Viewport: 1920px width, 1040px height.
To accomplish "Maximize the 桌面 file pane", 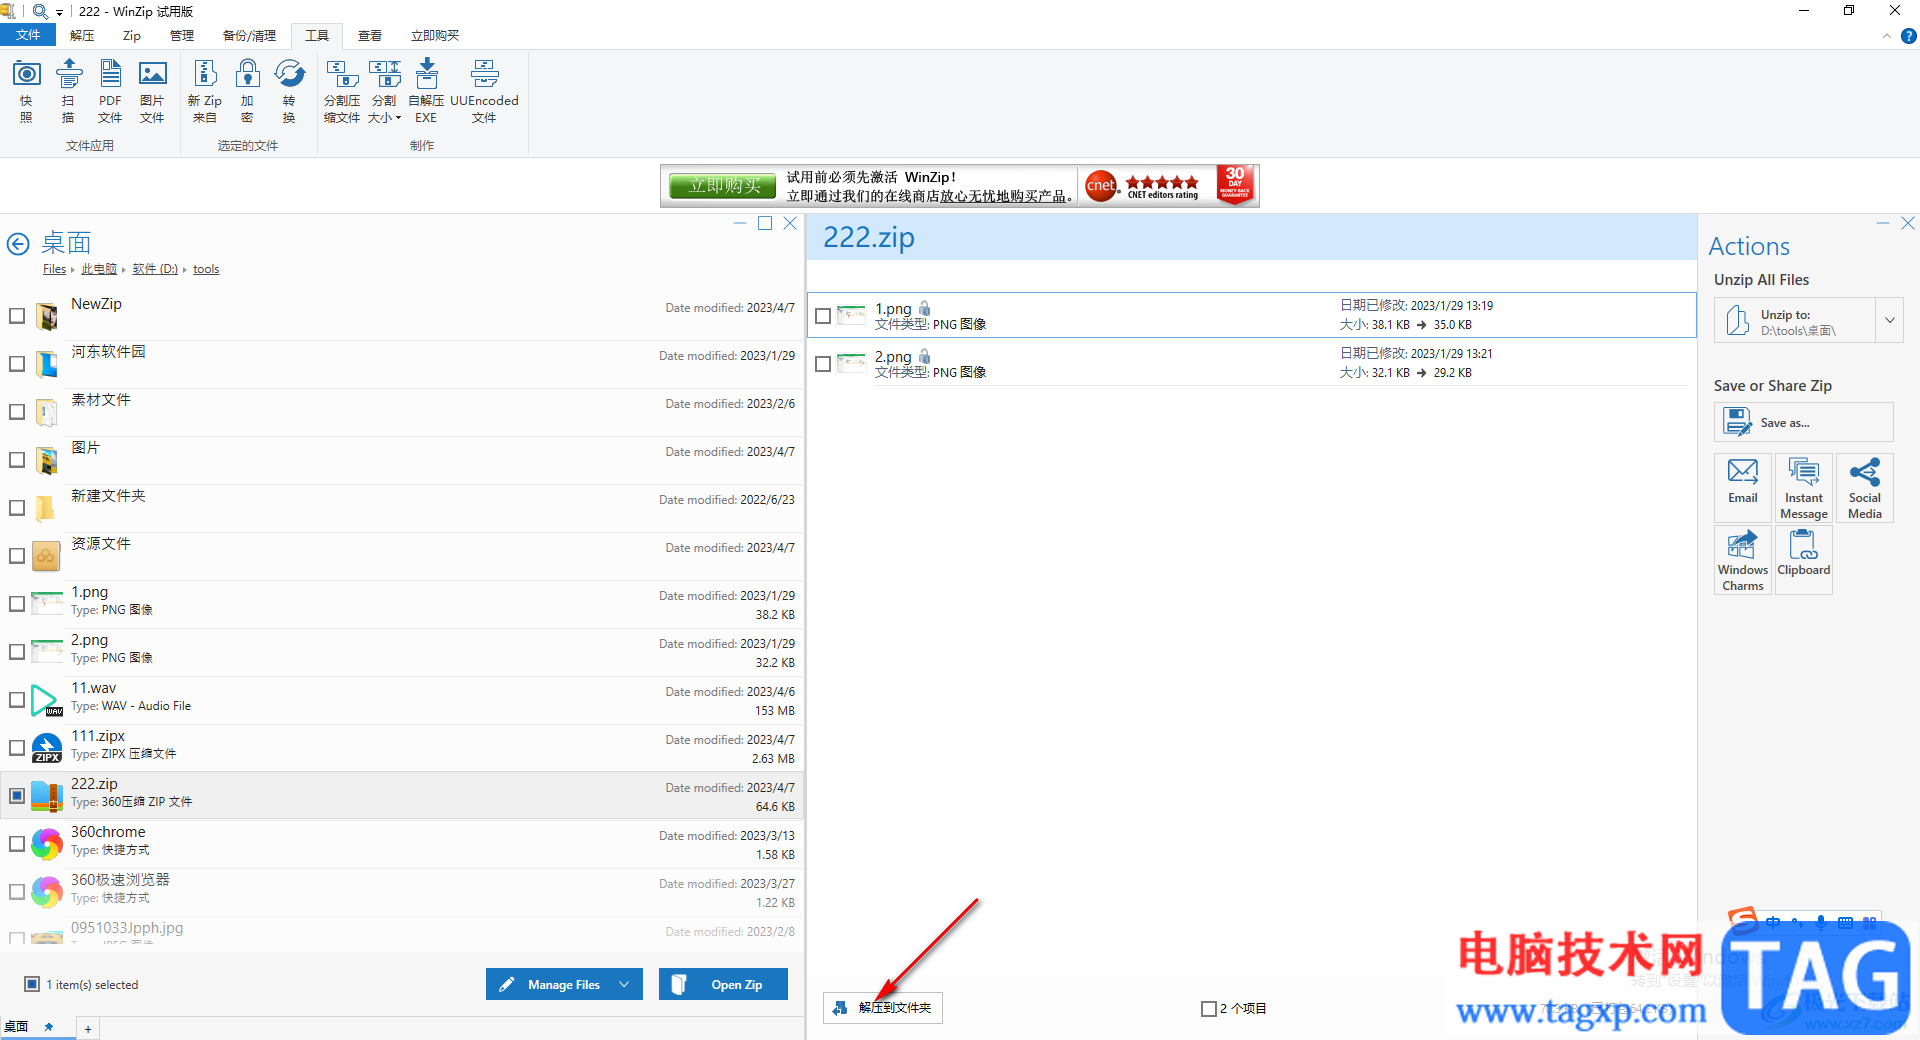I will click(x=765, y=223).
